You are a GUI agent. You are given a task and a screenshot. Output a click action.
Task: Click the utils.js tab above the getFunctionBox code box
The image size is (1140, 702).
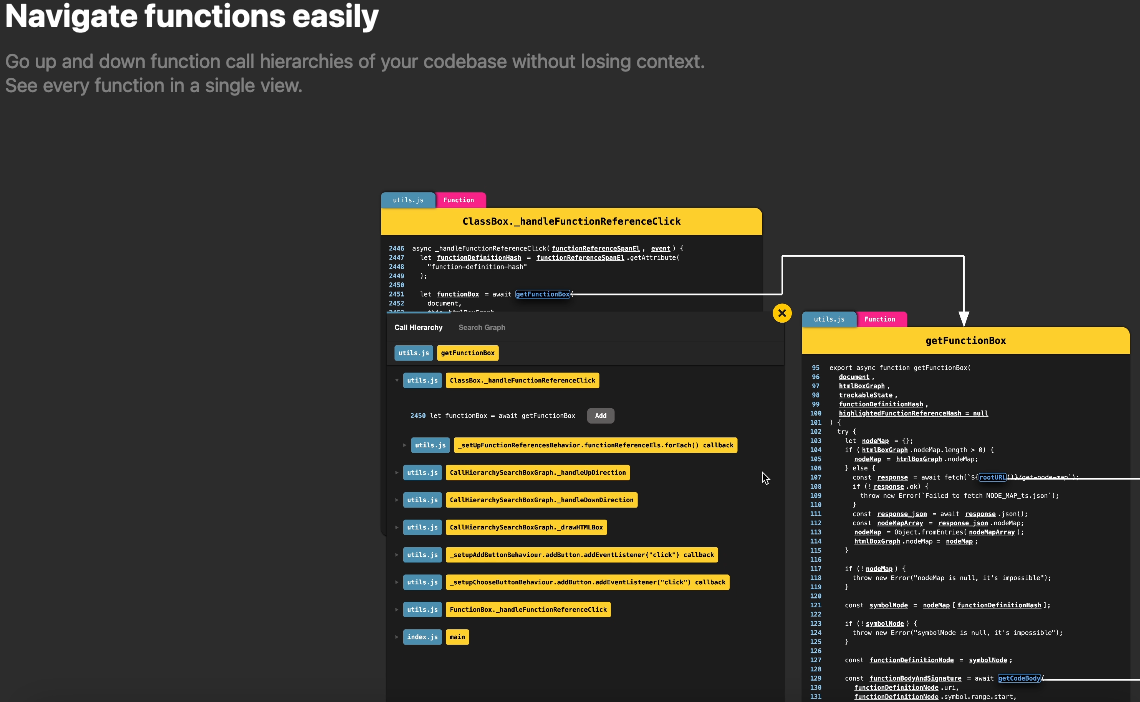click(x=829, y=319)
